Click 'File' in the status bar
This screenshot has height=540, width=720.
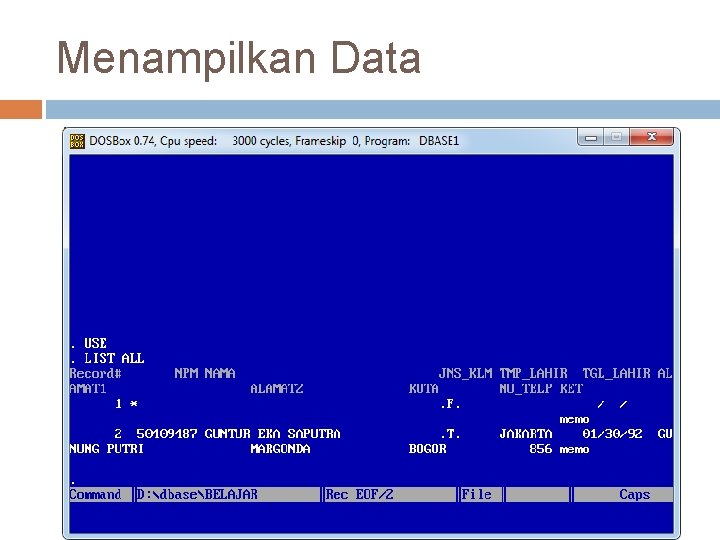click(476, 495)
